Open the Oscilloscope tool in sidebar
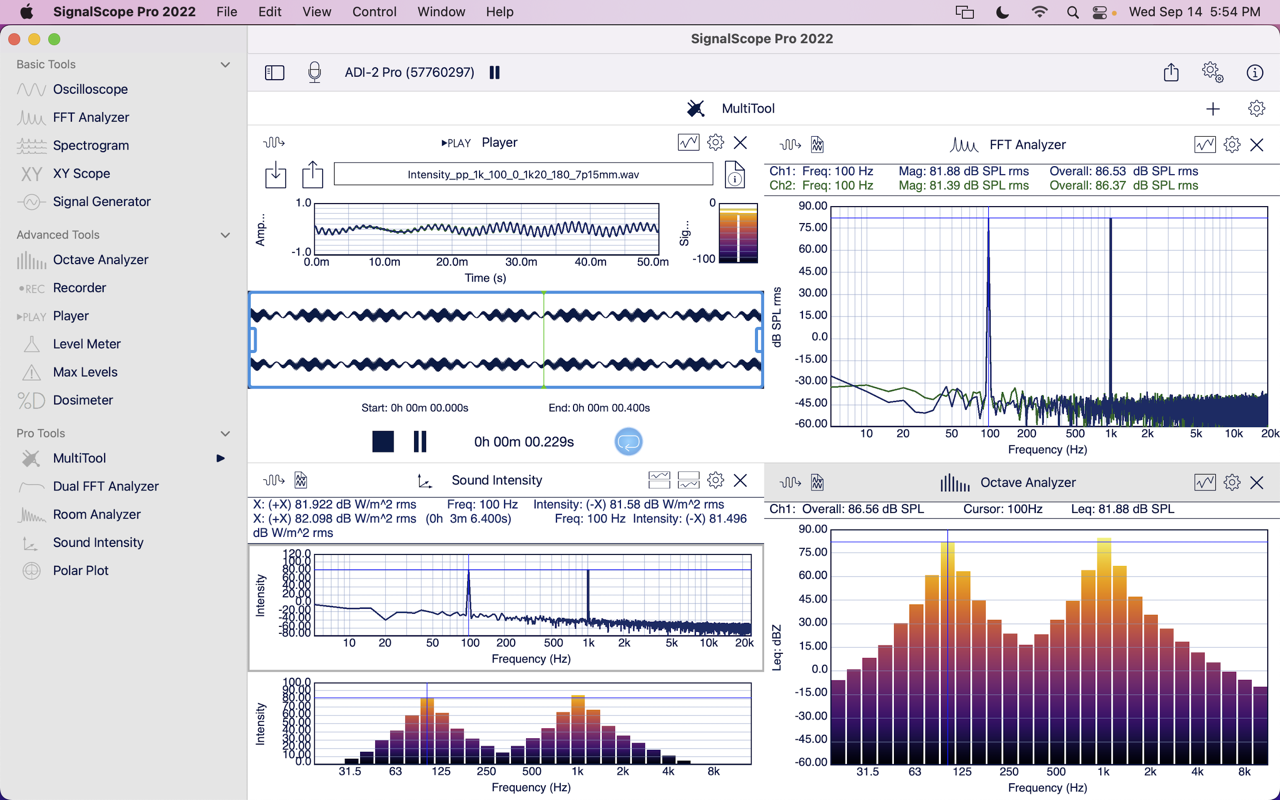This screenshot has height=800, width=1280. pos(90,89)
